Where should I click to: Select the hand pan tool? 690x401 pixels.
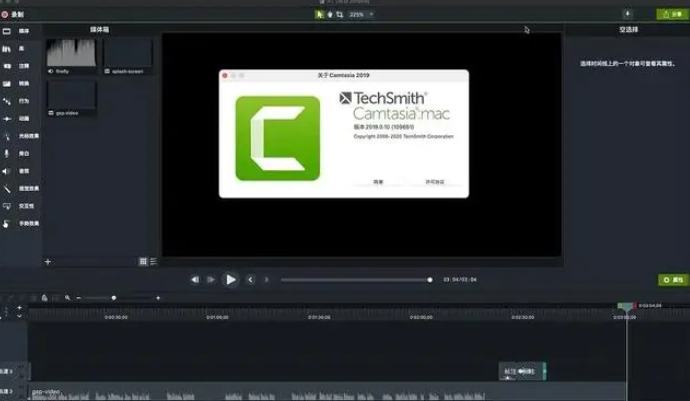point(330,14)
